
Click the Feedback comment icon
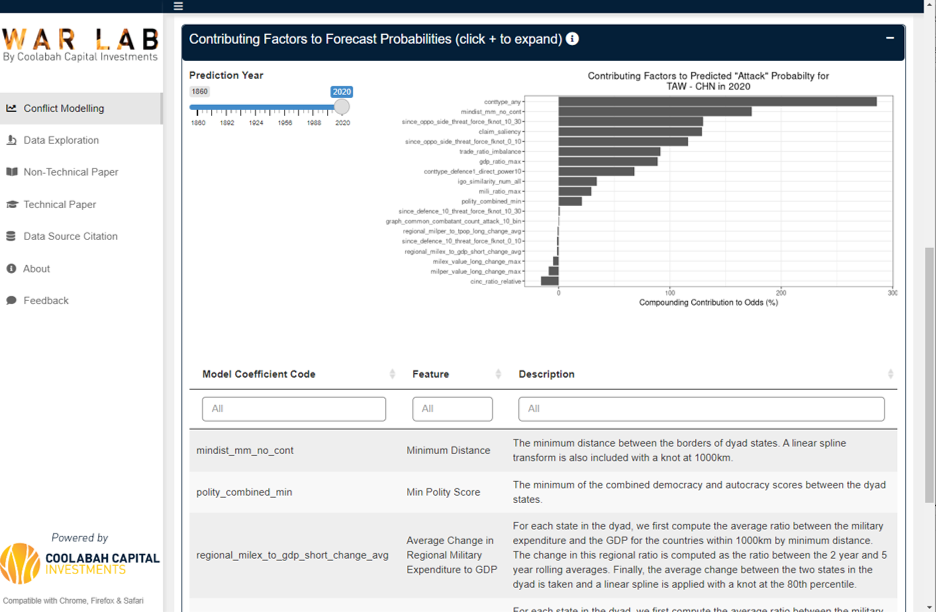12,300
